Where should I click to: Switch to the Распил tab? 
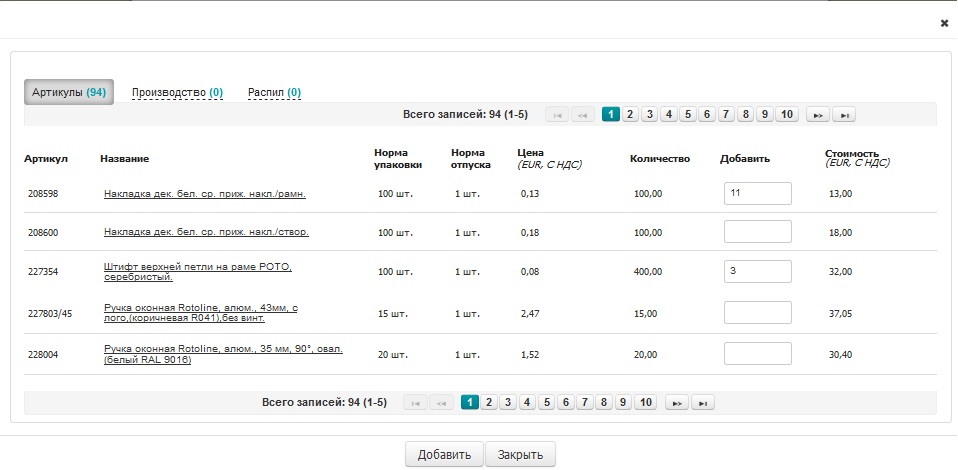click(x=274, y=93)
